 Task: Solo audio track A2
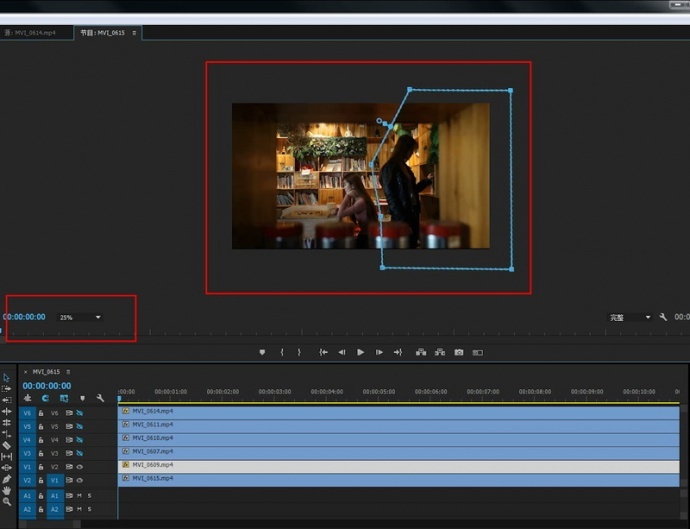pyautogui.click(x=88, y=509)
